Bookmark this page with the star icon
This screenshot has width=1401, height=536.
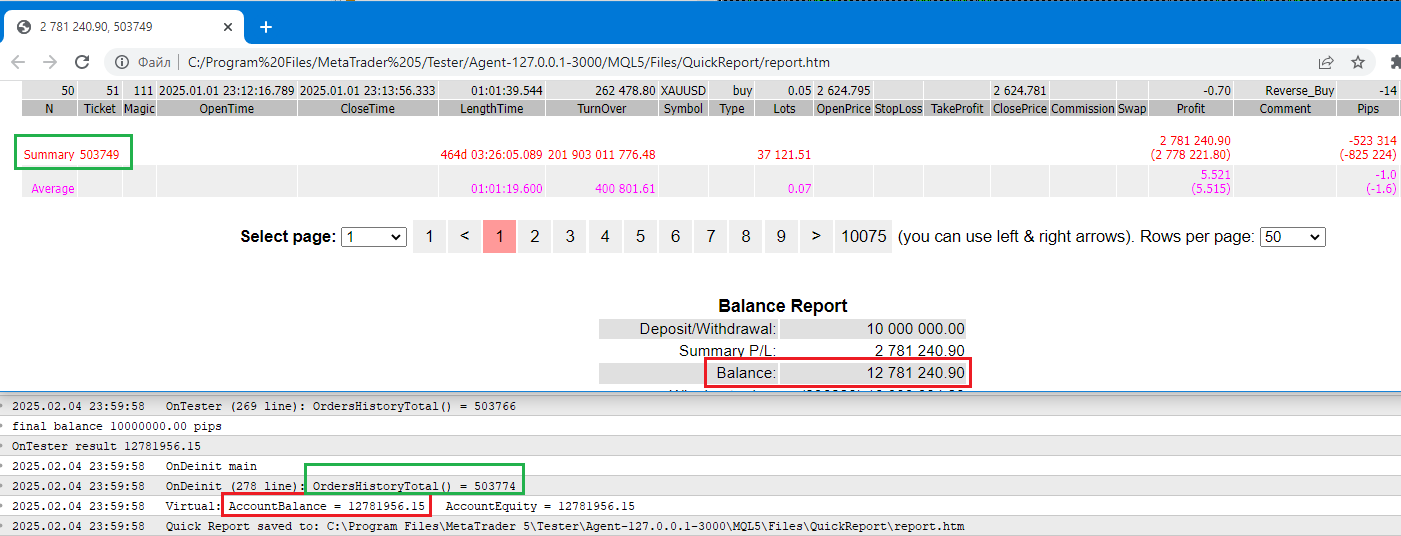(x=1358, y=62)
